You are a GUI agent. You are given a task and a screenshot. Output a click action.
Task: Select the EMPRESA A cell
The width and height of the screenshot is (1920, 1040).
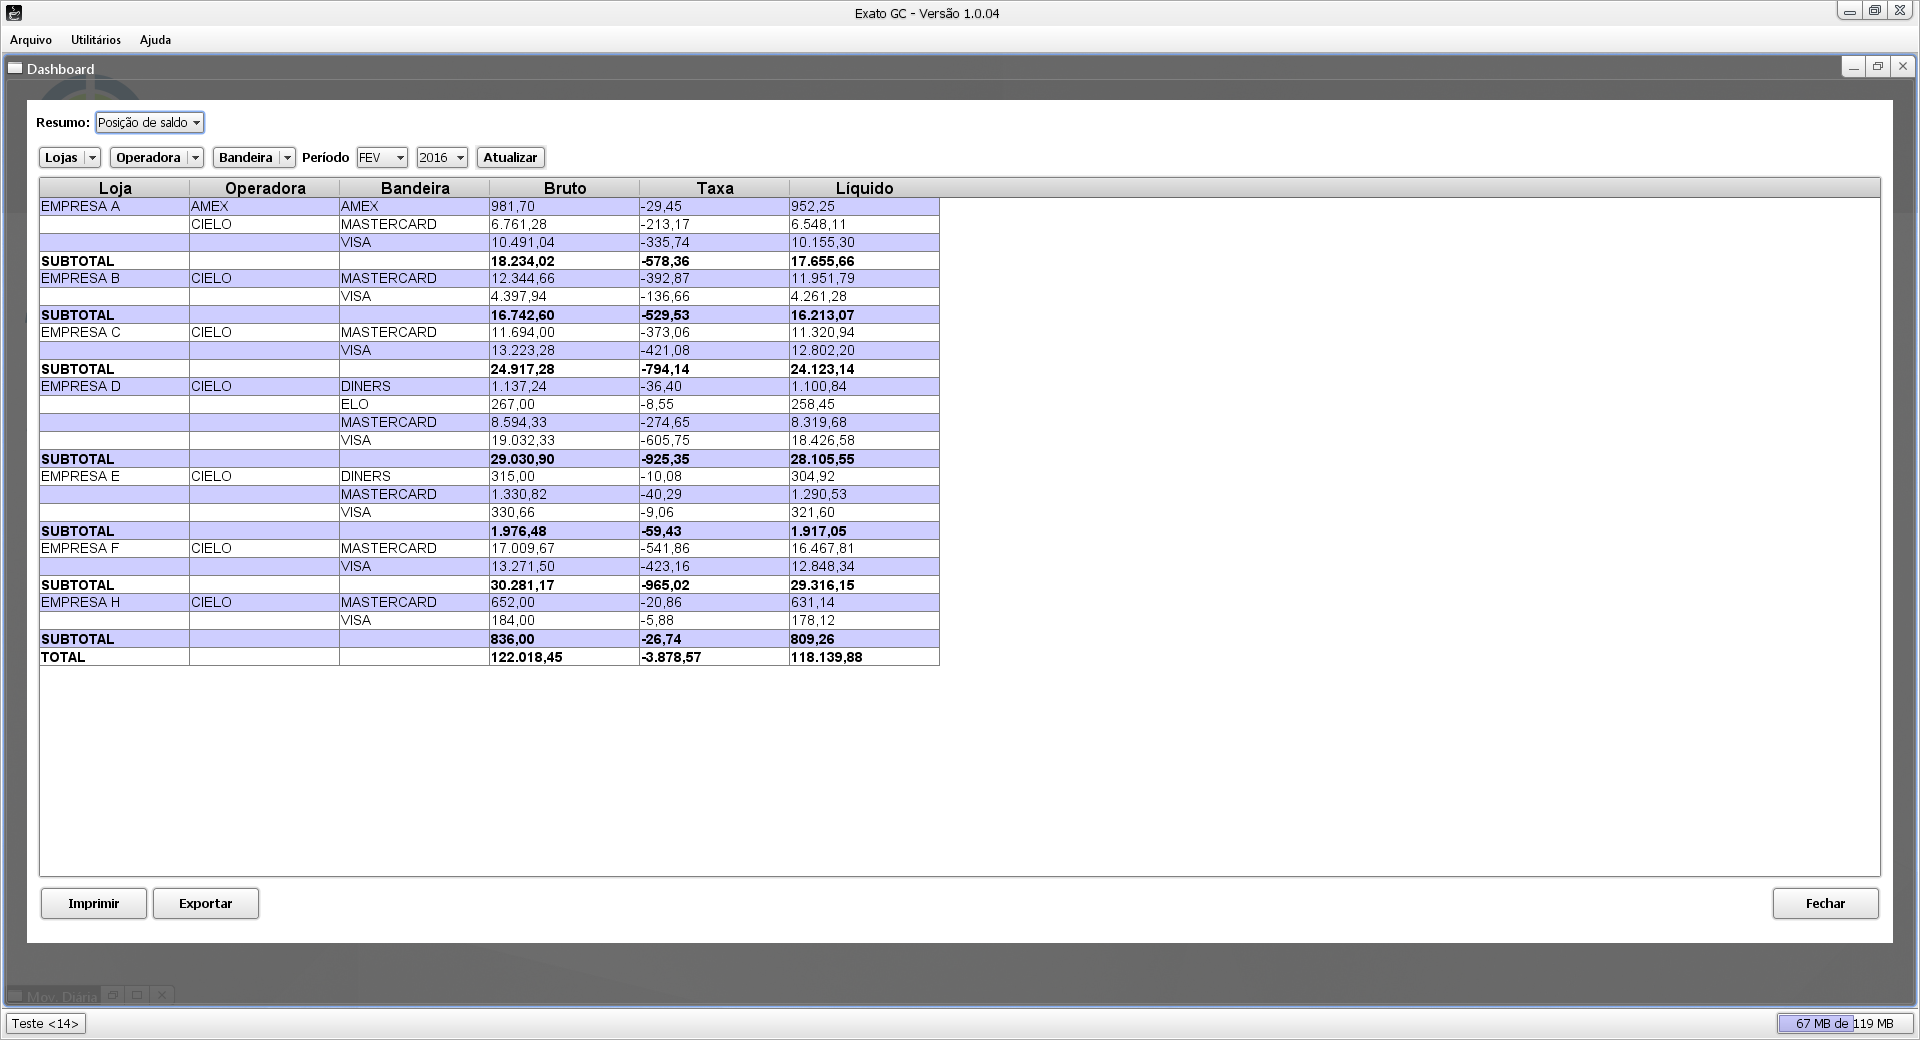(114, 206)
